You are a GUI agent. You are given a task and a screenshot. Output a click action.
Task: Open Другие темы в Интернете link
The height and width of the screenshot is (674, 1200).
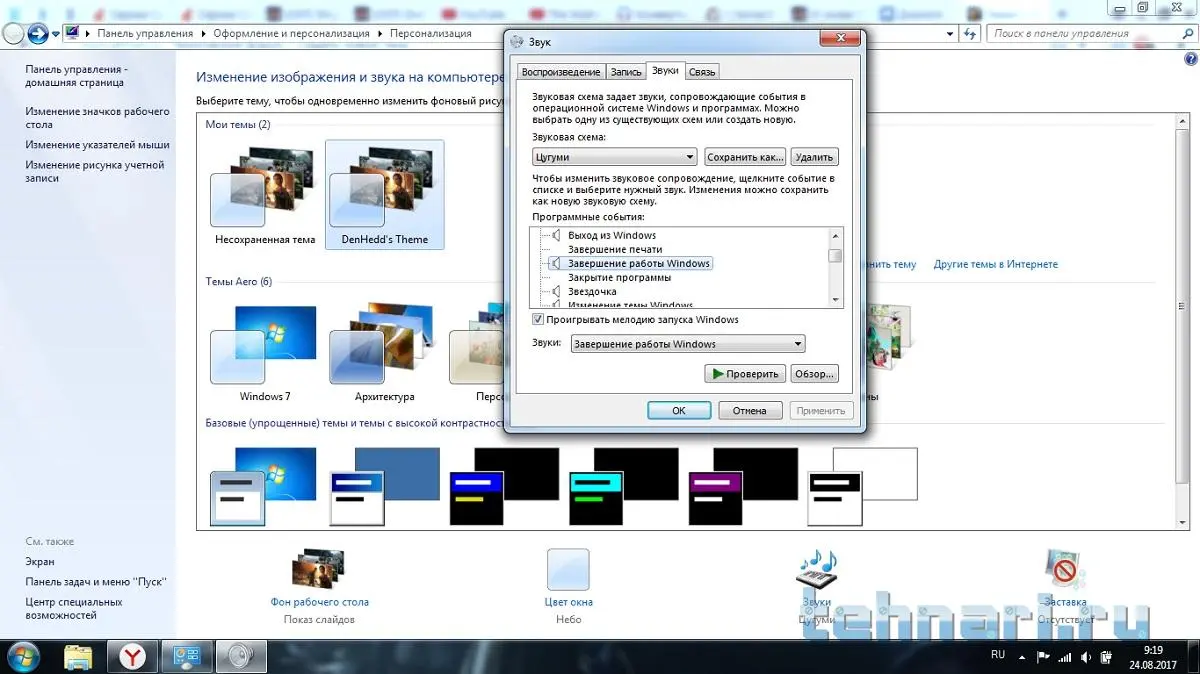point(995,265)
